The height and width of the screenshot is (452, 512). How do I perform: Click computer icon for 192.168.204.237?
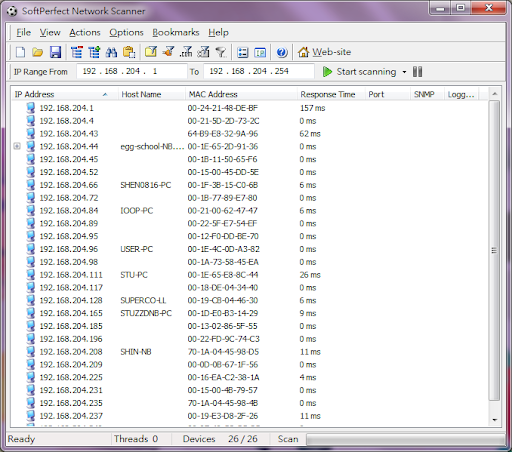click(31, 416)
